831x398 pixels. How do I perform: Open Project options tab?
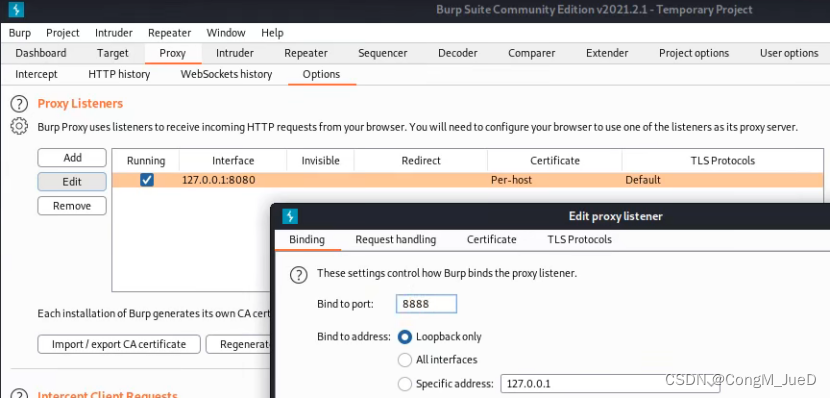(x=694, y=53)
